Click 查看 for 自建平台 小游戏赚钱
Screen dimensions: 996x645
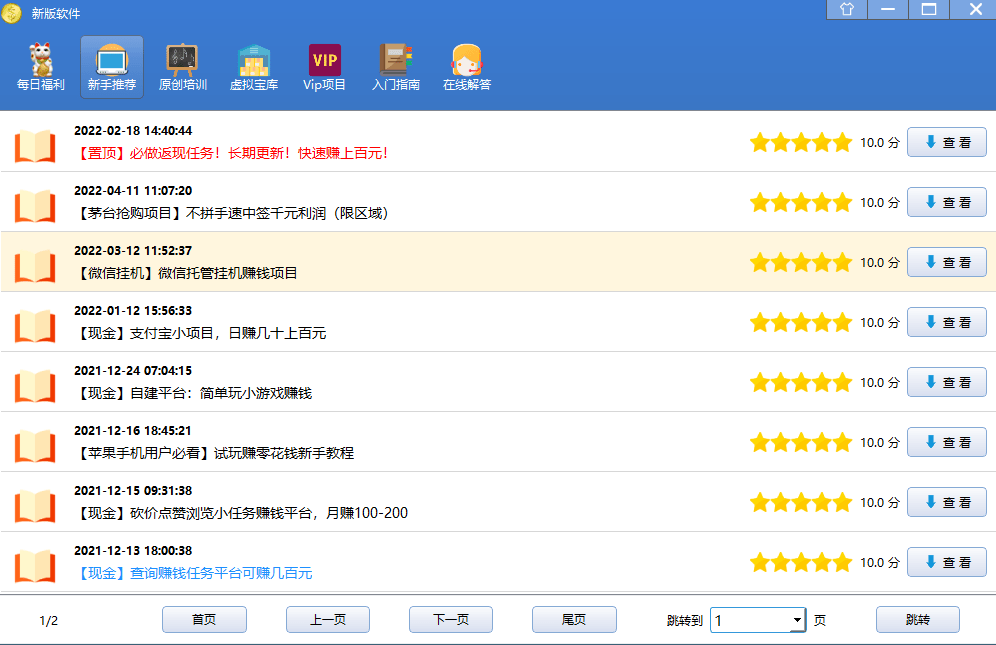click(946, 383)
